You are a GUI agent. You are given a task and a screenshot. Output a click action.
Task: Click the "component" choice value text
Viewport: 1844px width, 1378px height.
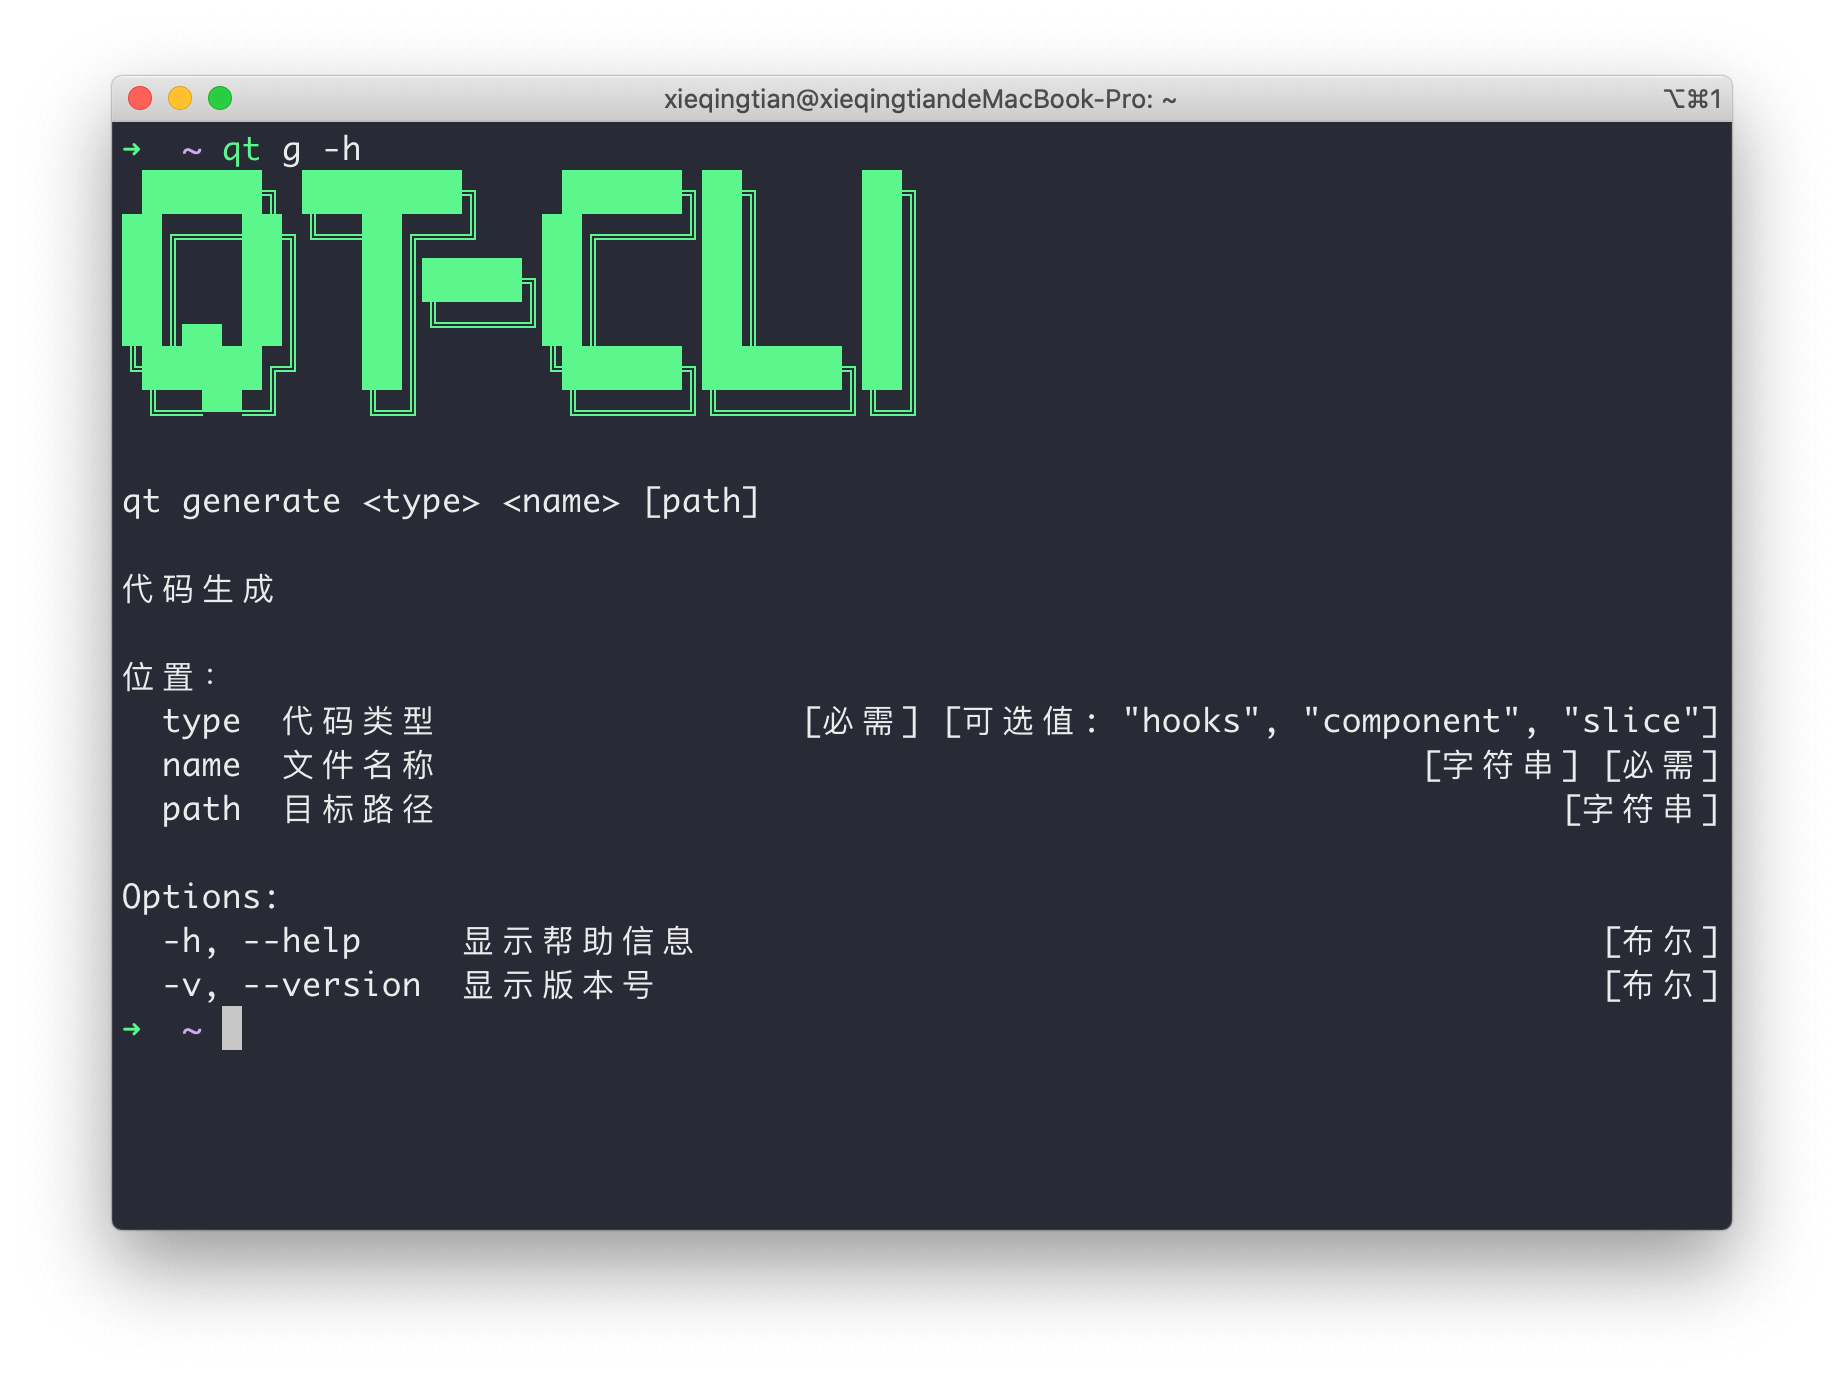[1411, 721]
